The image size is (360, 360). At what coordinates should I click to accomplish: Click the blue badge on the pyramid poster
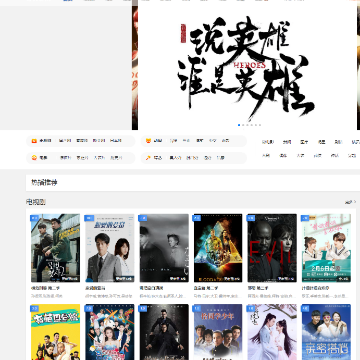(x=197, y=218)
